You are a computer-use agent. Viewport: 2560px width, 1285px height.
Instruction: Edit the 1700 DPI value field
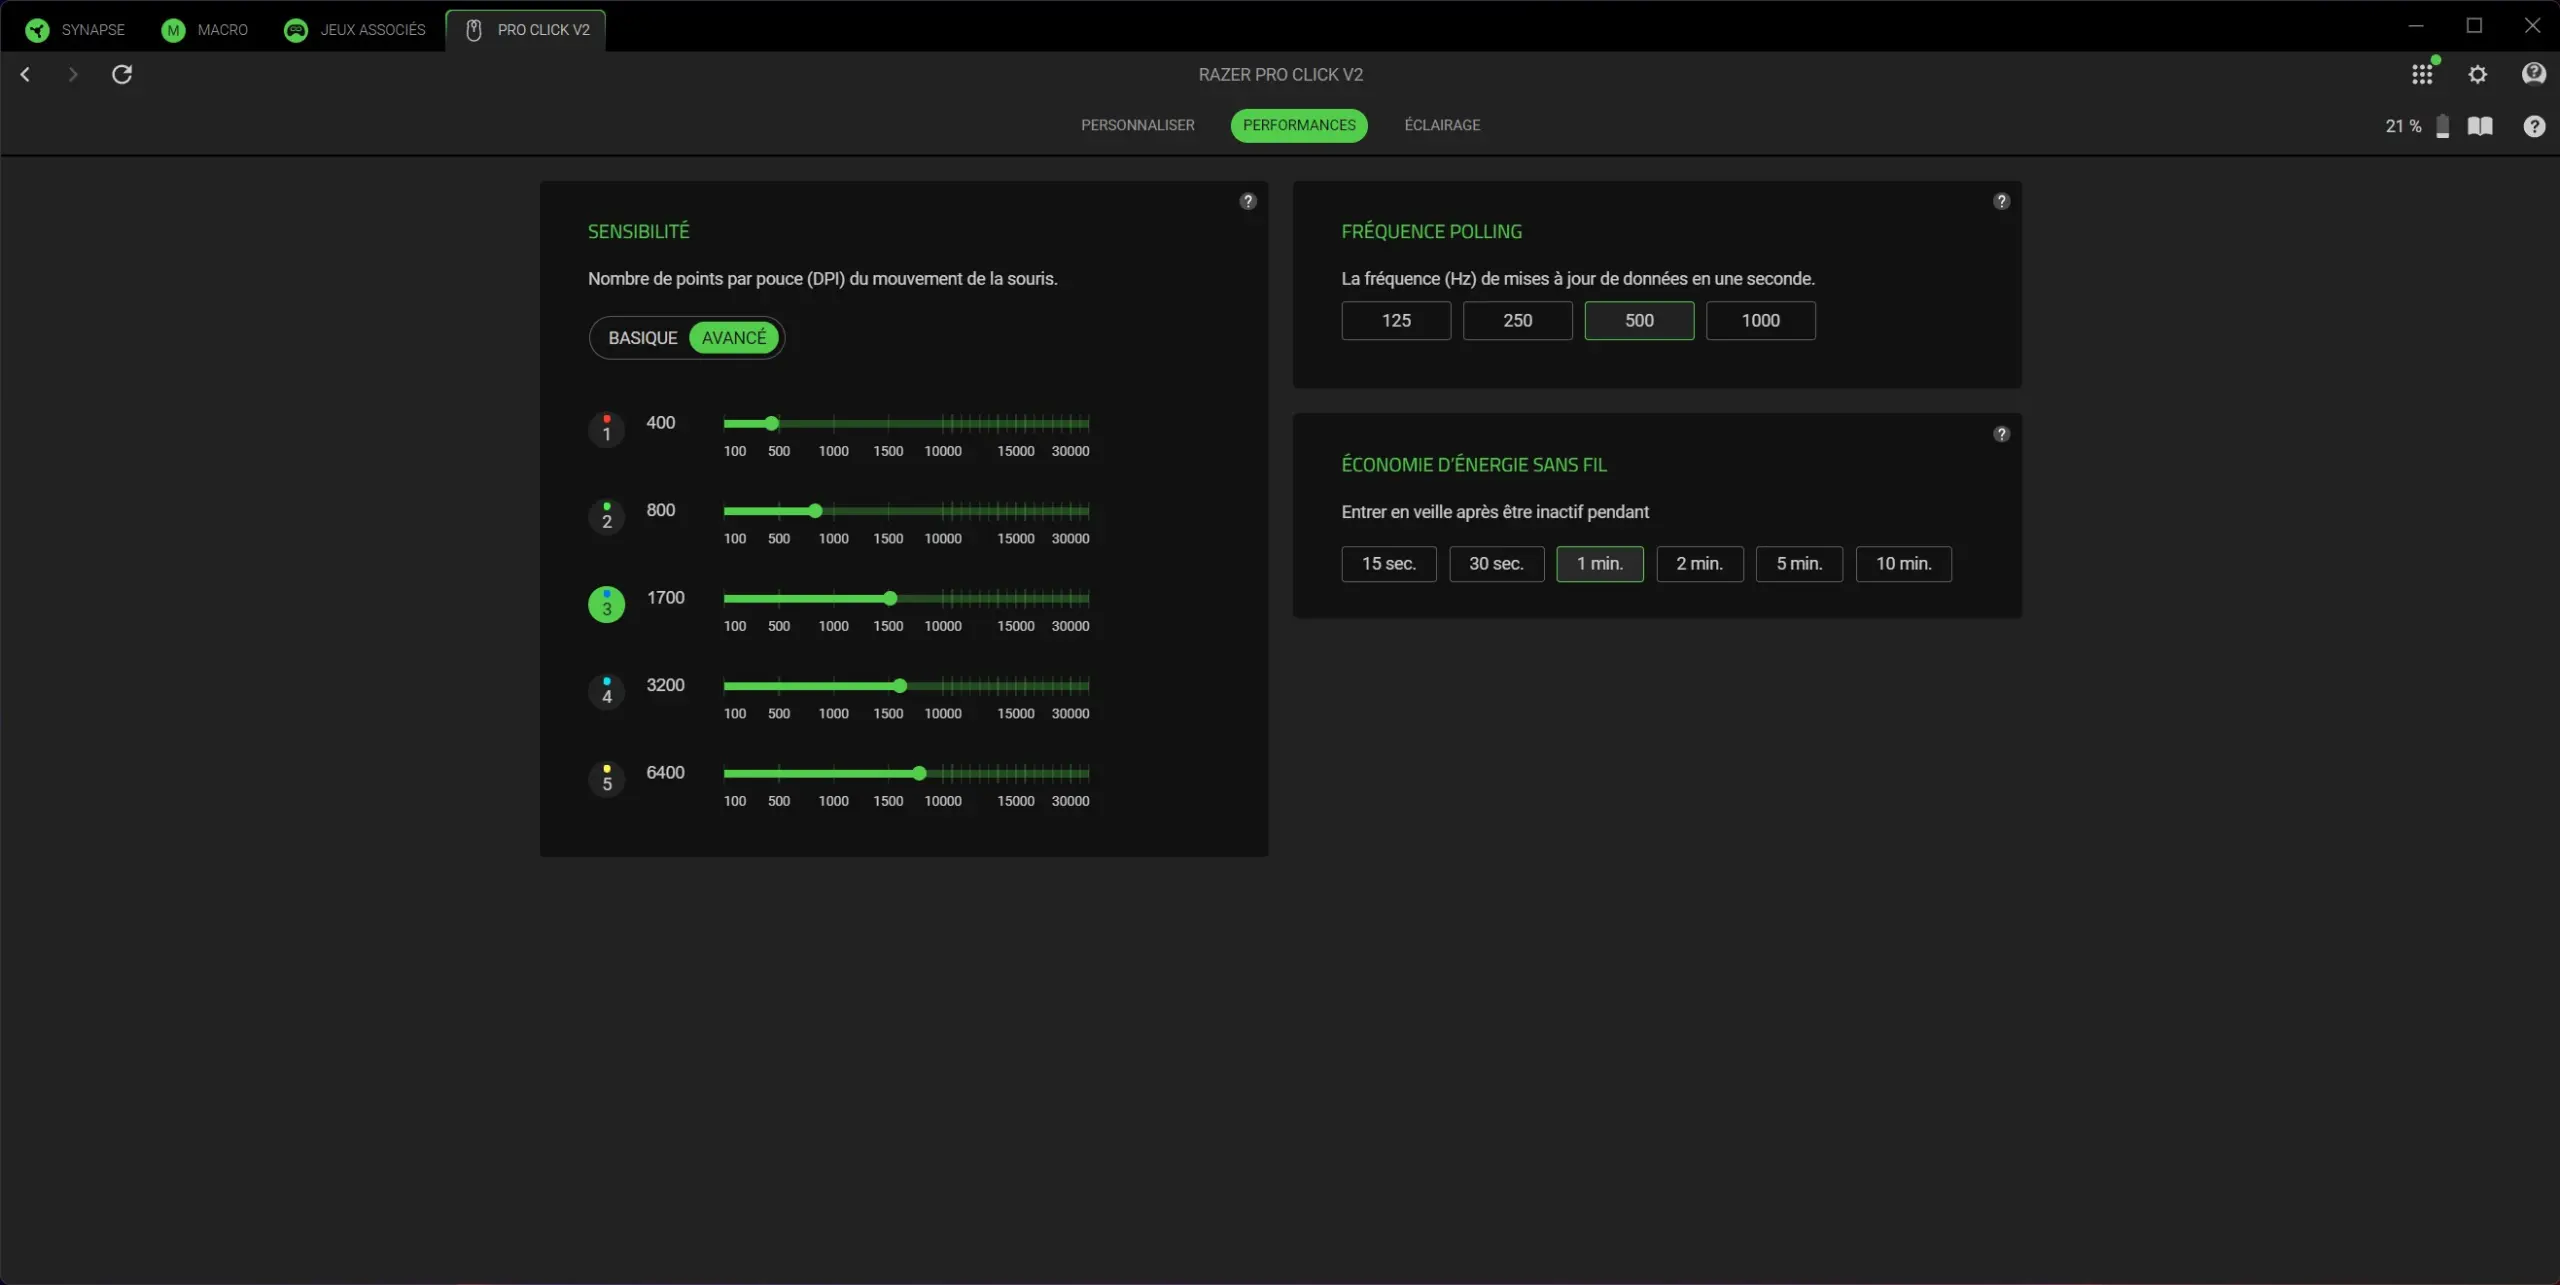coord(666,598)
